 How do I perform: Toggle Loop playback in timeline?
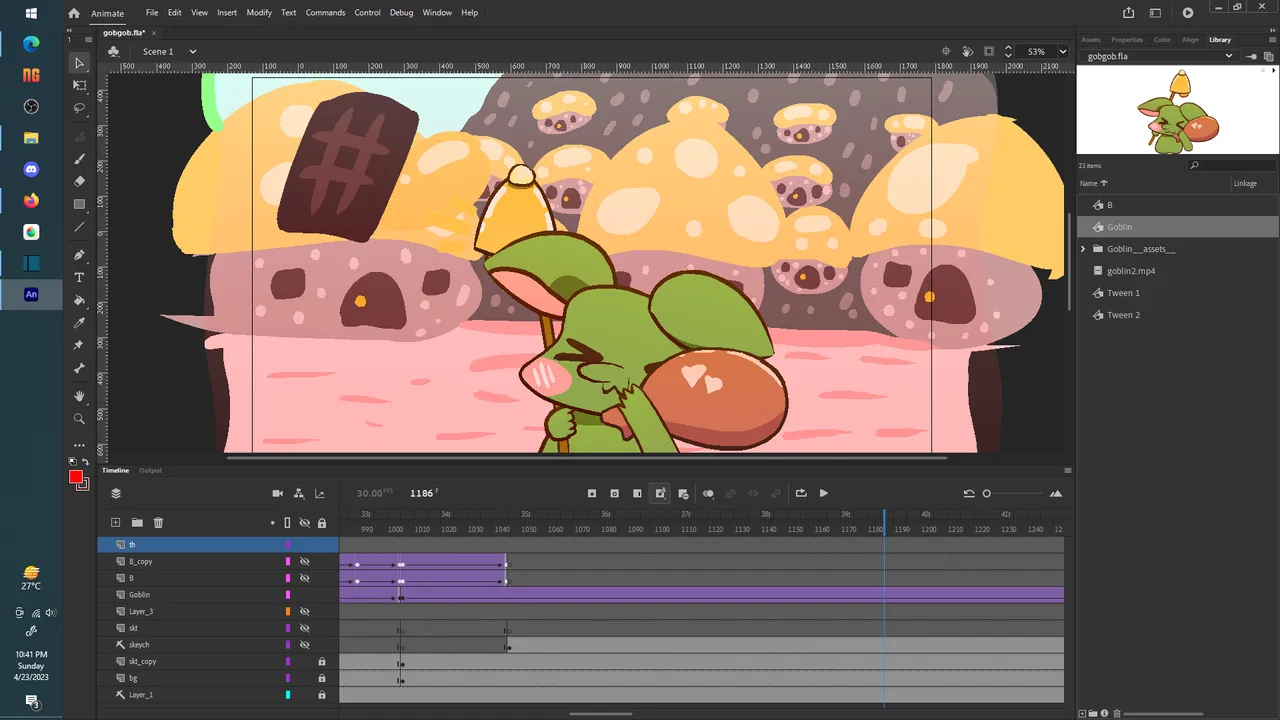(800, 493)
